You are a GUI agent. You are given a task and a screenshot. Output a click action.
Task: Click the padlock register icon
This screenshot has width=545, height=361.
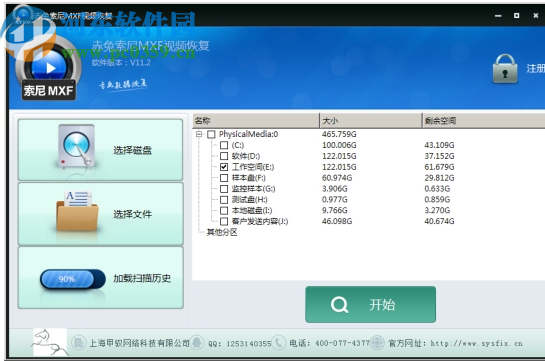[x=505, y=69]
